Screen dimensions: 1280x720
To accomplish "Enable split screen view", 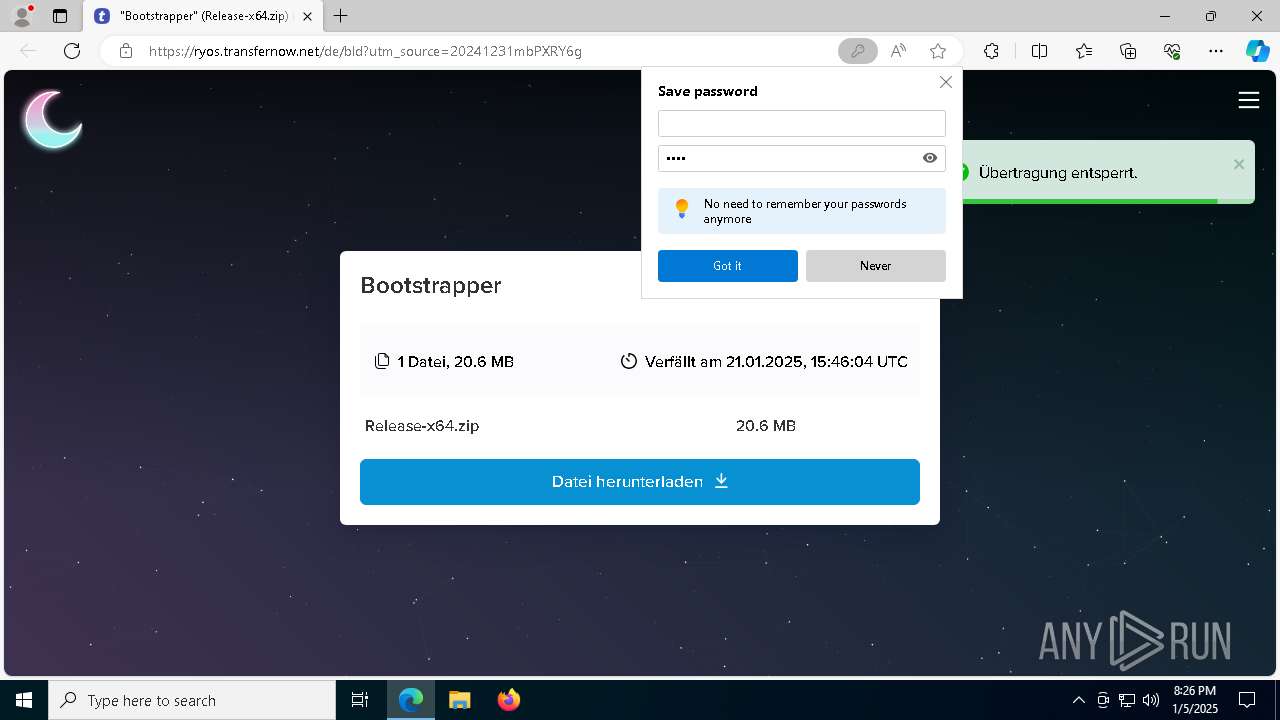I will point(1039,51).
